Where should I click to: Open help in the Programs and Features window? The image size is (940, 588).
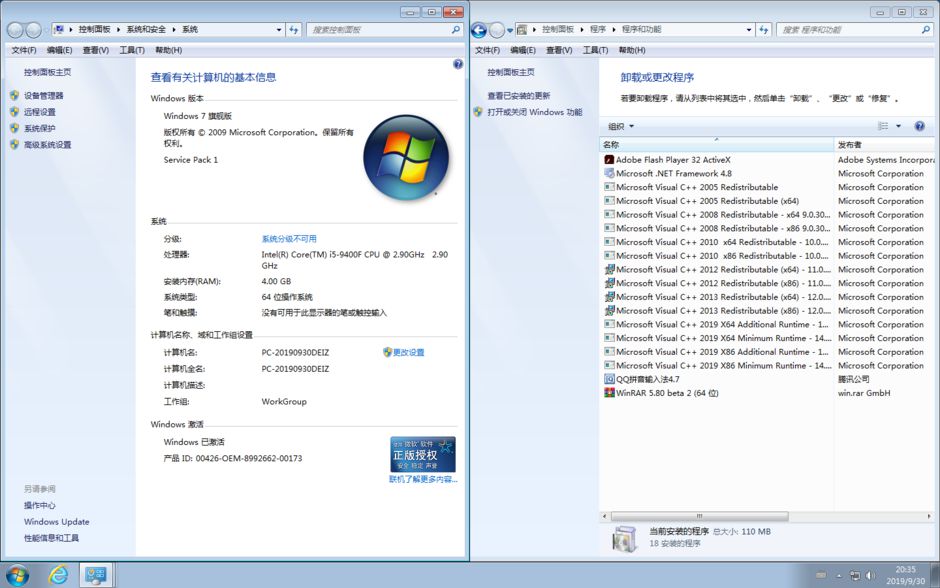click(x=920, y=126)
